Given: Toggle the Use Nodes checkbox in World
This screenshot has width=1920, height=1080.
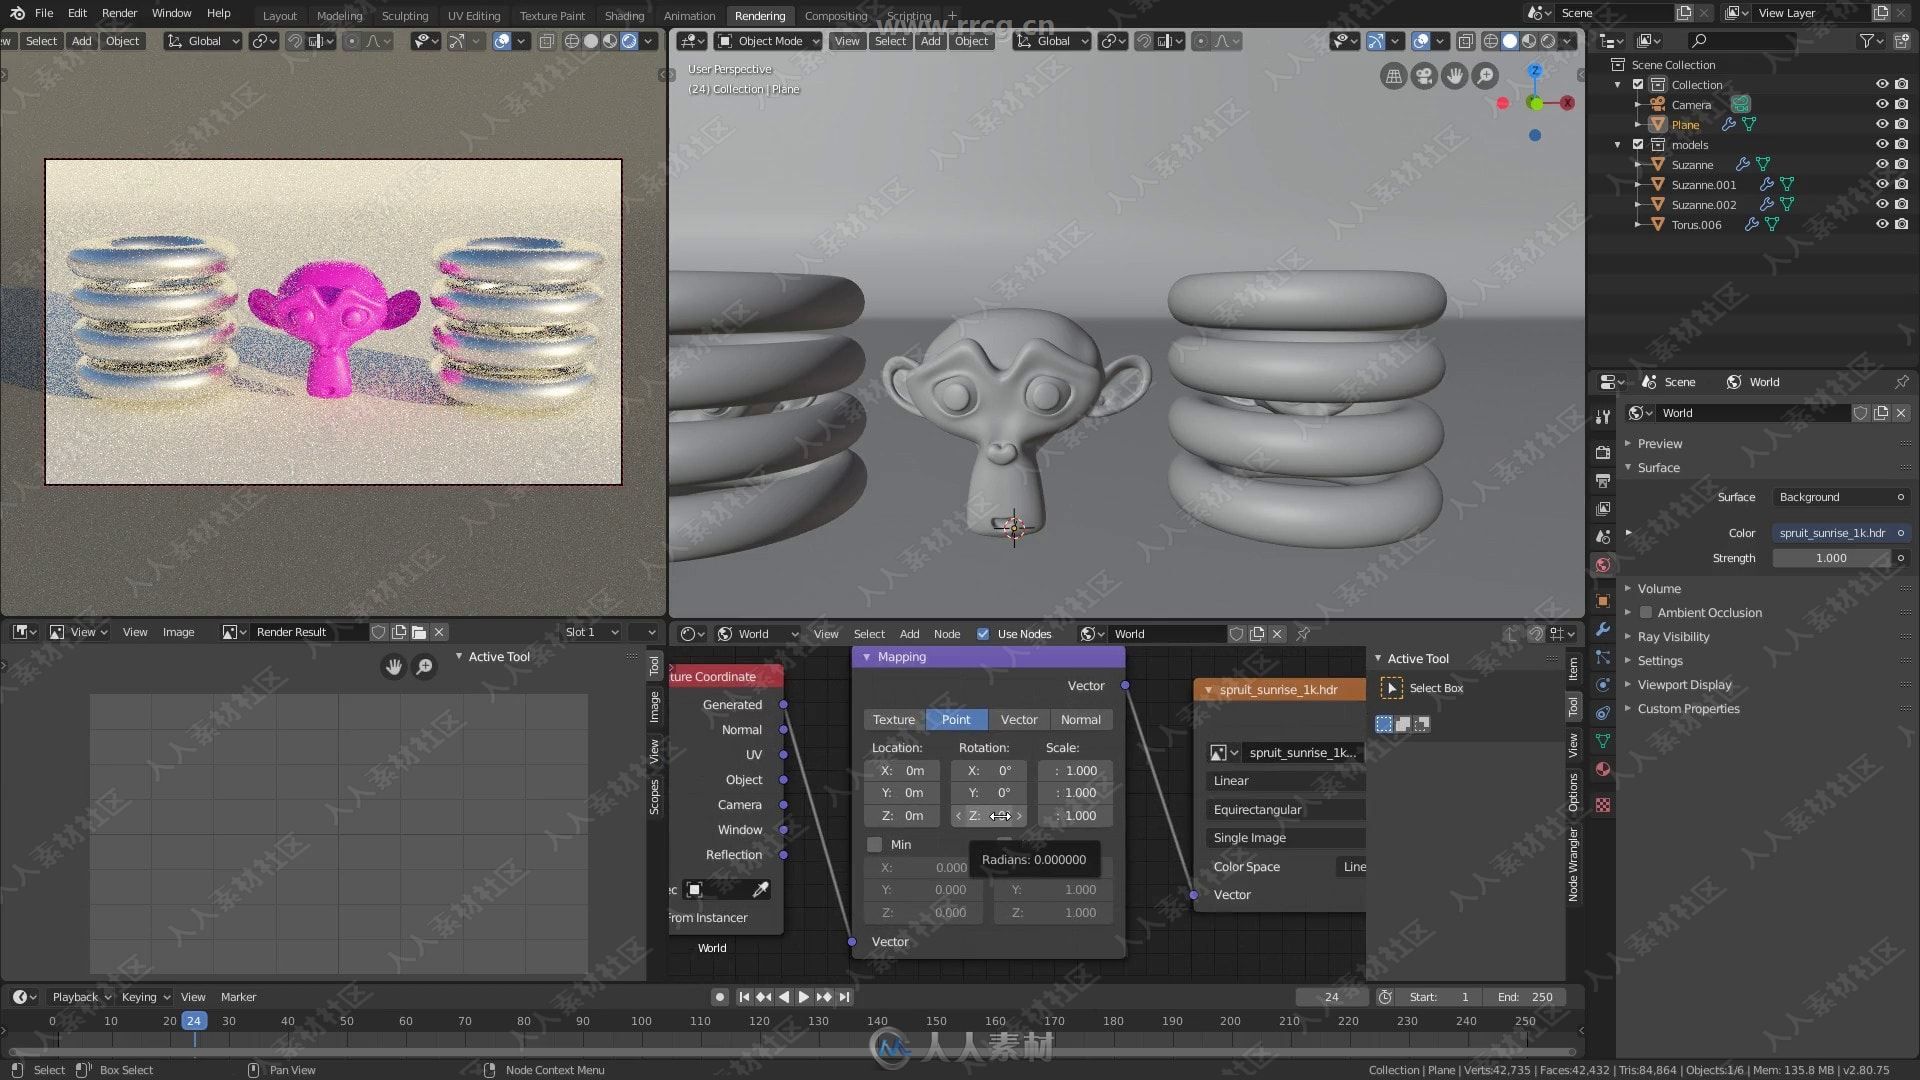Looking at the screenshot, I should coord(984,633).
